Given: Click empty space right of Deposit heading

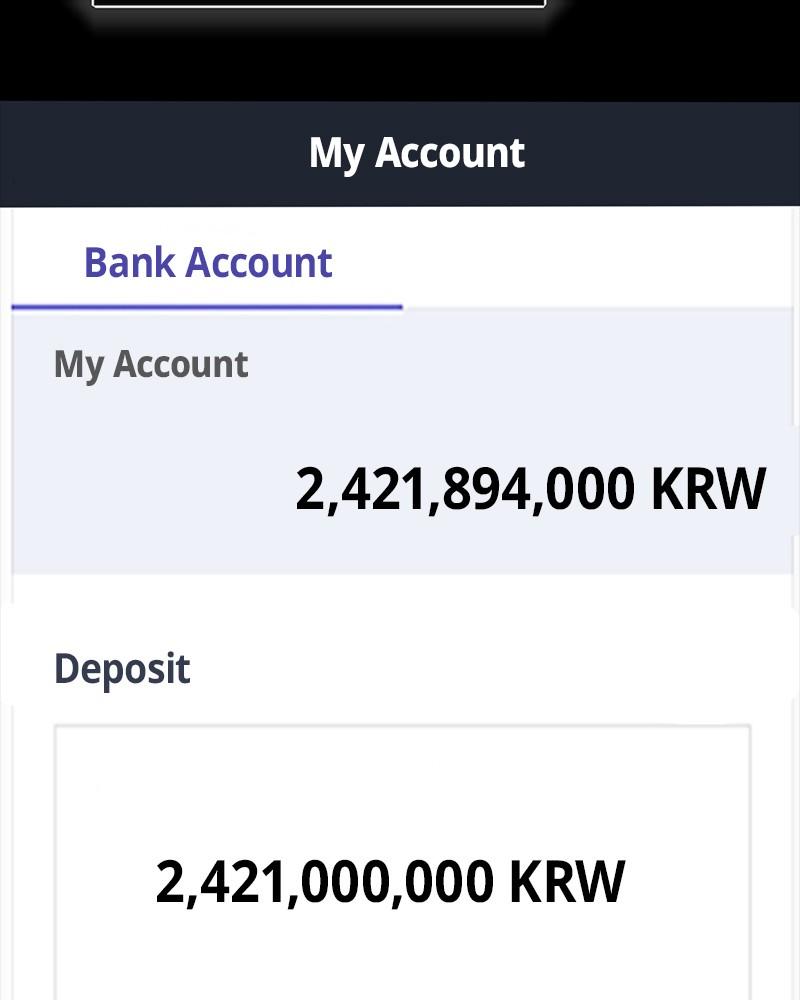Looking at the screenshot, I should pos(480,669).
